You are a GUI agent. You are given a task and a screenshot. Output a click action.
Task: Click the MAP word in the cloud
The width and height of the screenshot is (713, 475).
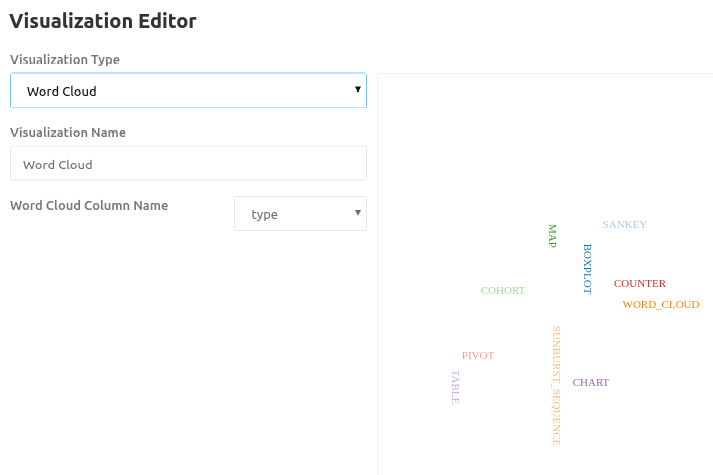(552, 236)
